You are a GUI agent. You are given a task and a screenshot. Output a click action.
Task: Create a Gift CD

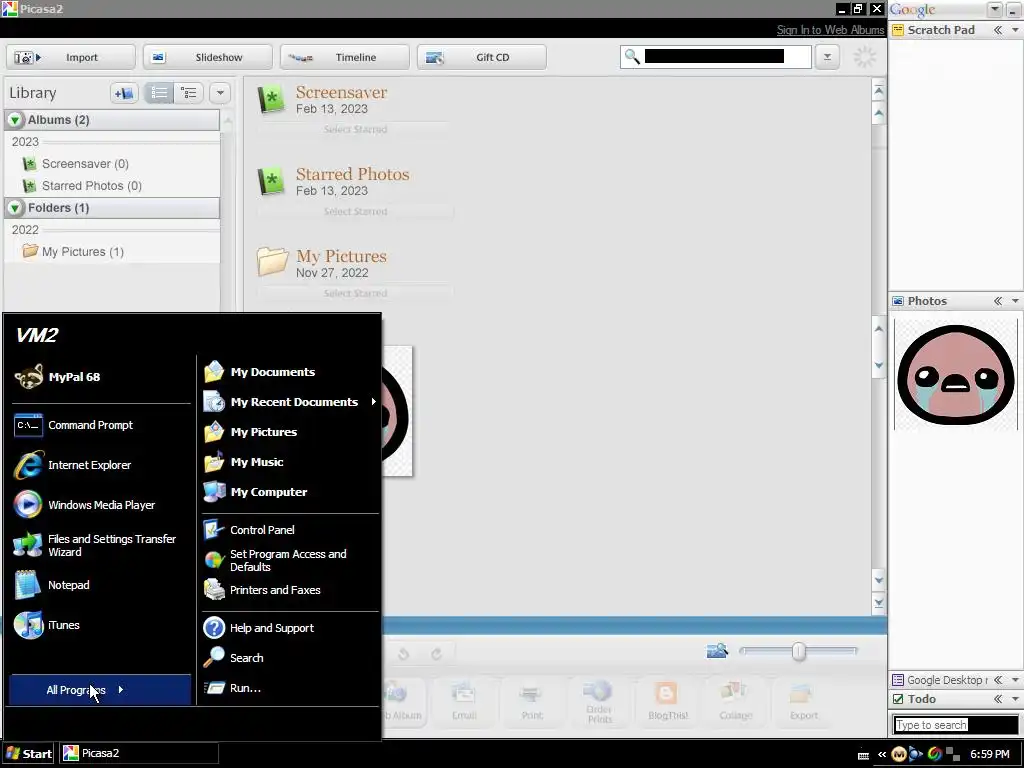point(482,57)
